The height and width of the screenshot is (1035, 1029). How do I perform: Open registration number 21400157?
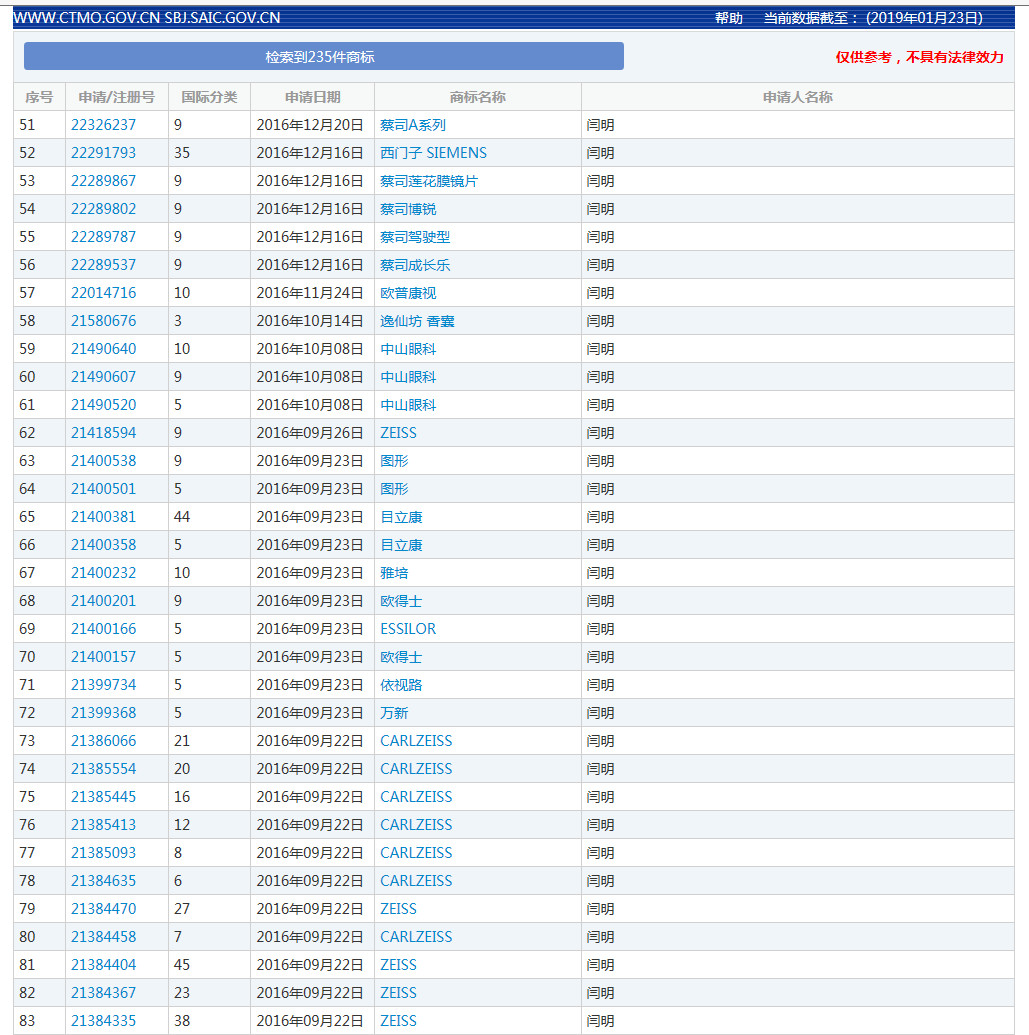coord(104,657)
